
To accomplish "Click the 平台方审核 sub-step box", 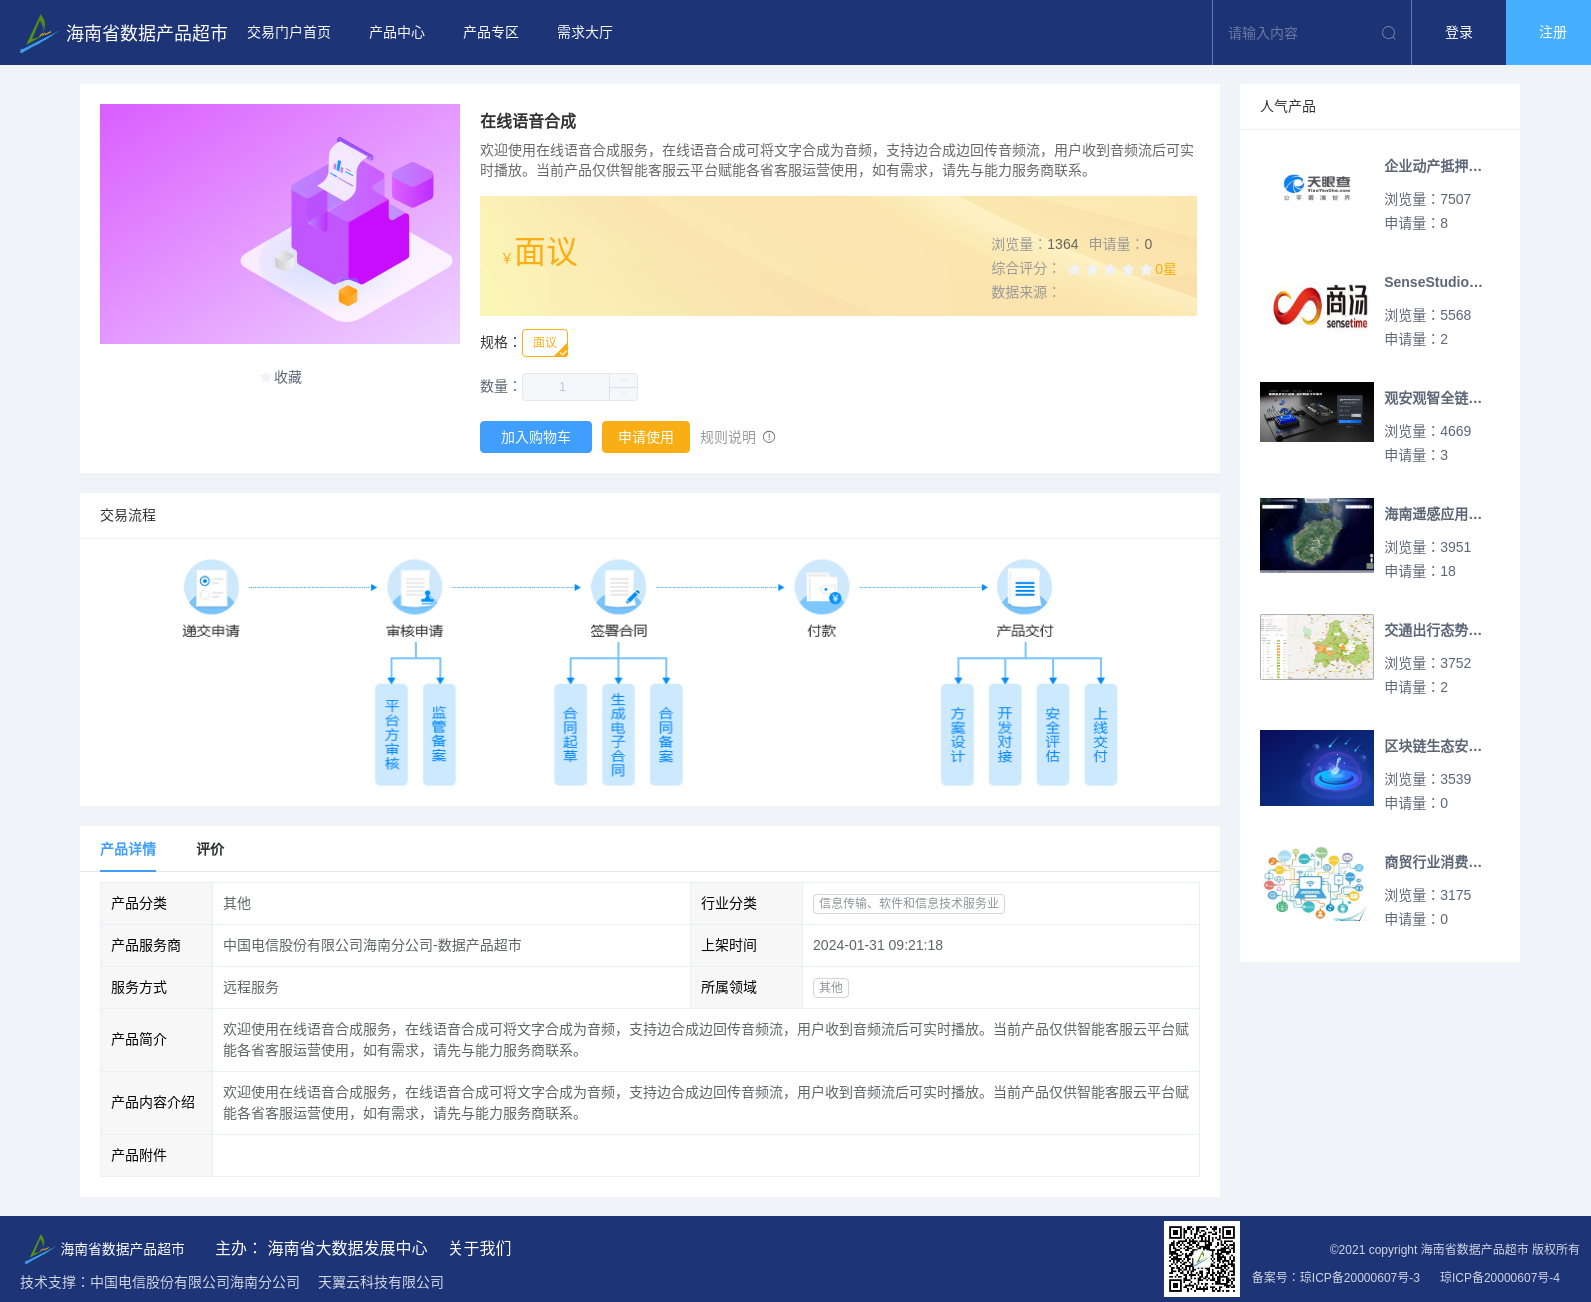I will tap(392, 734).
